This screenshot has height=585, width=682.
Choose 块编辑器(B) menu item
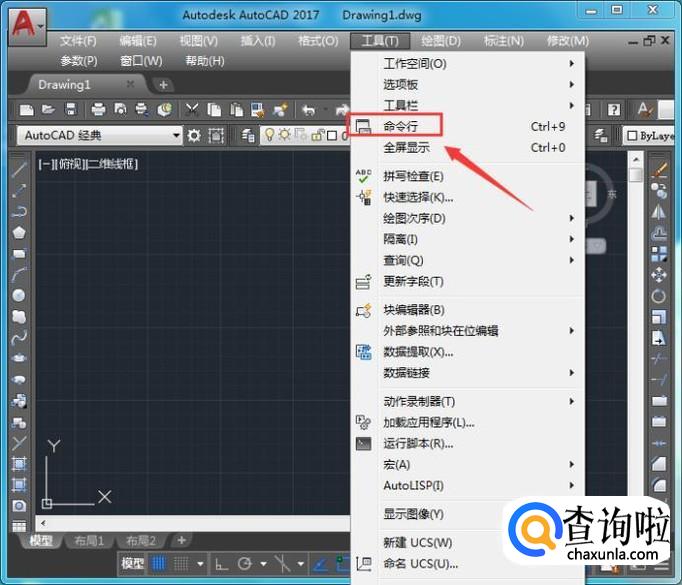click(468, 310)
